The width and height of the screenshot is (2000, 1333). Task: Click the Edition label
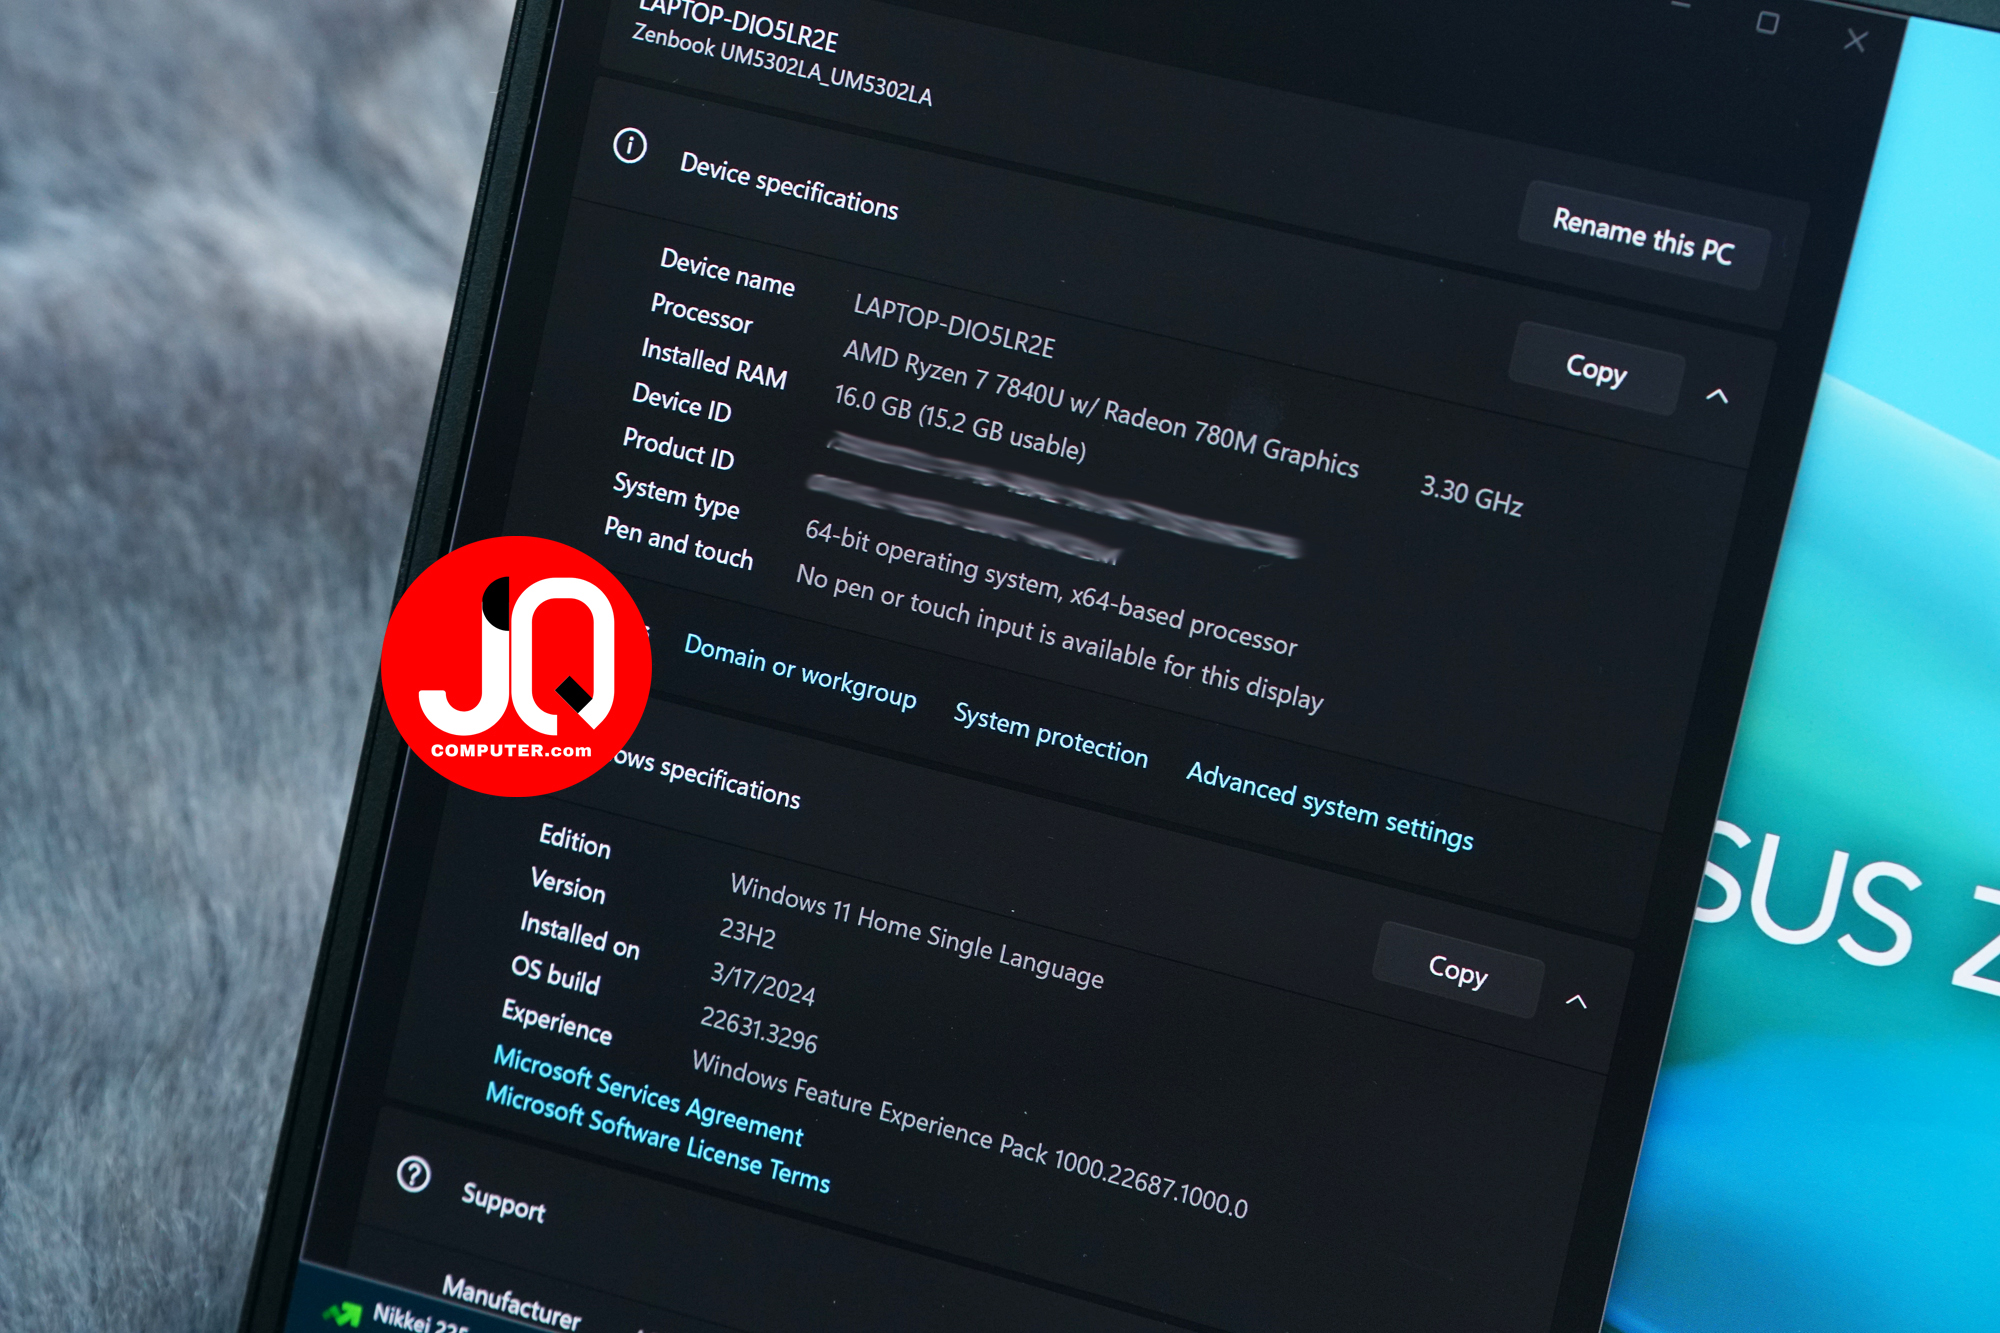[575, 841]
